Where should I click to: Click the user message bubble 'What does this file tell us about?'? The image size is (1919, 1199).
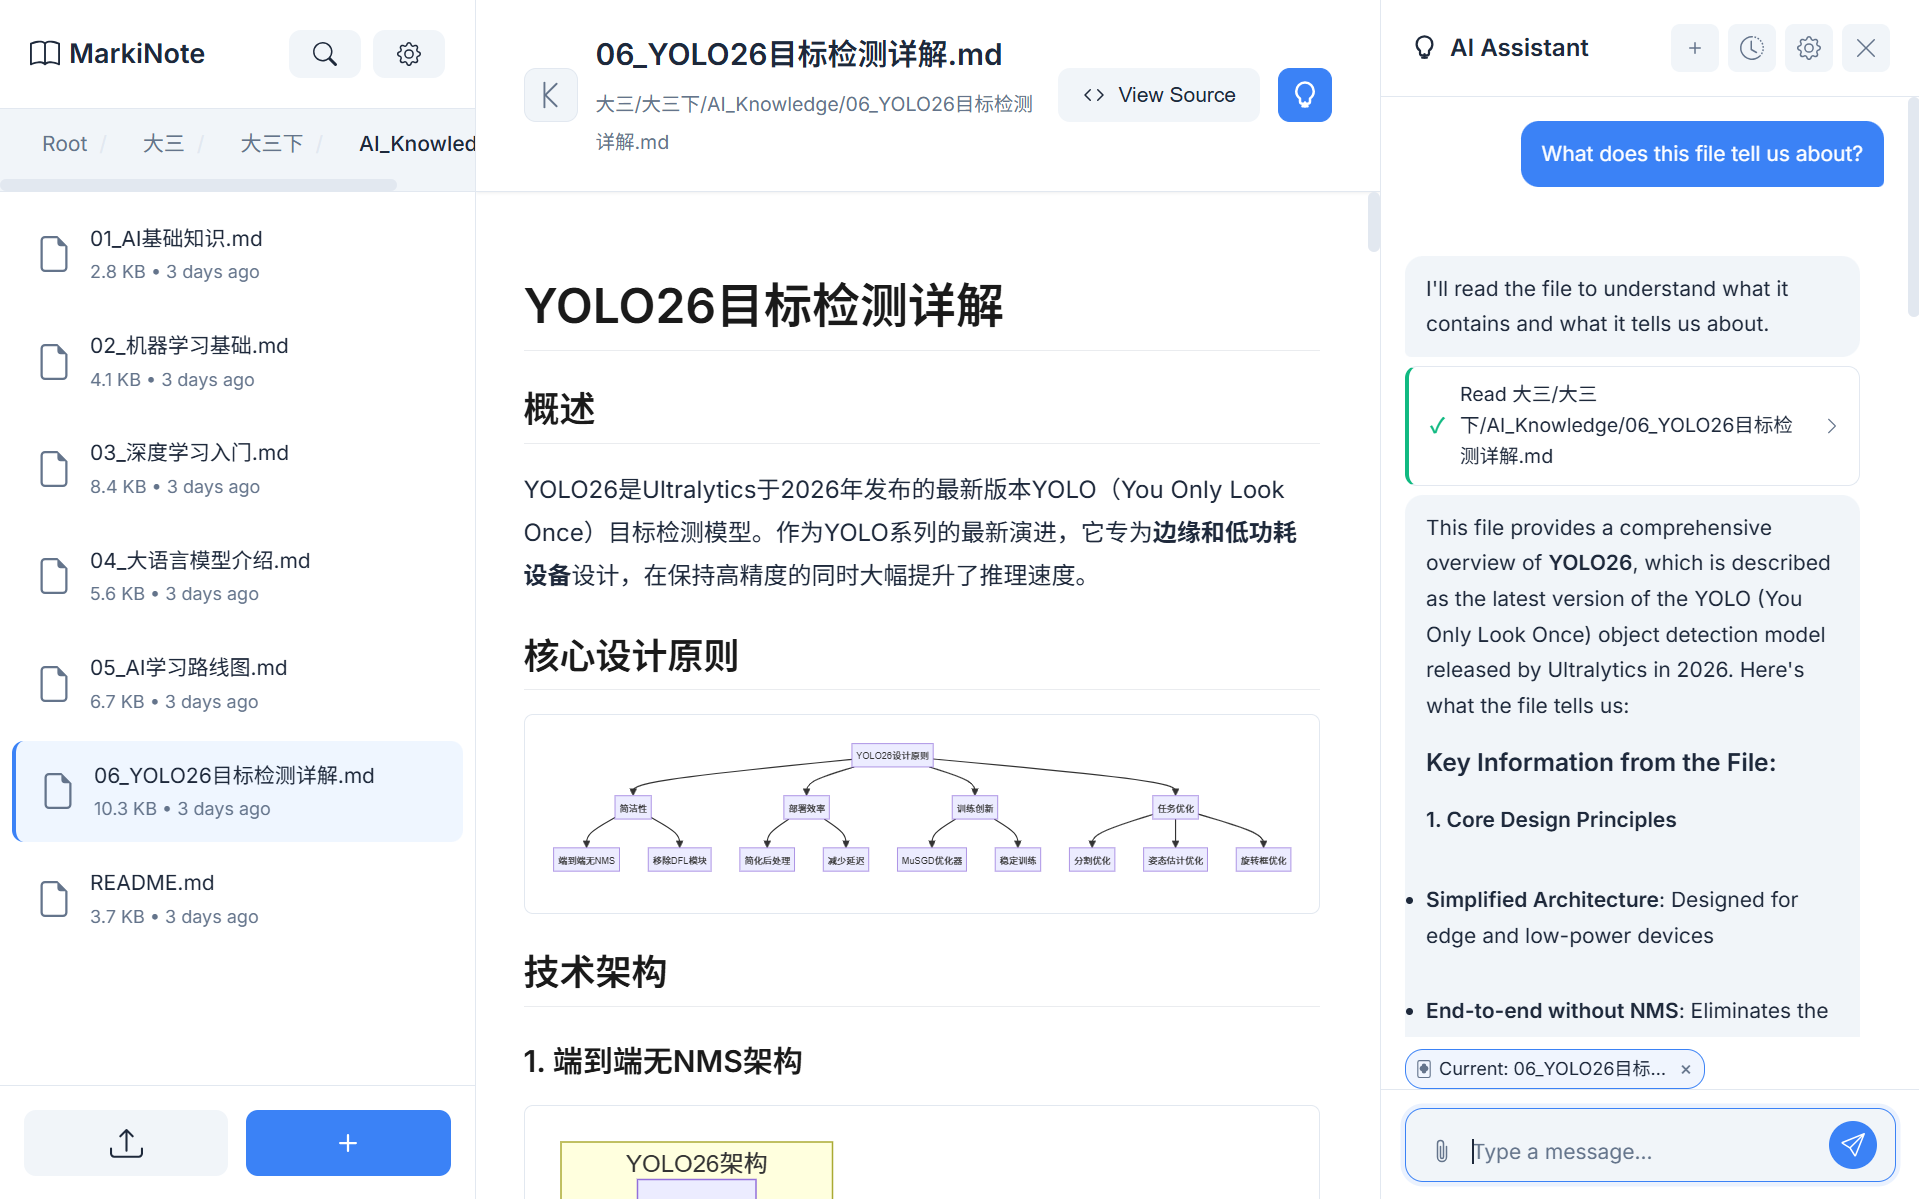coord(1701,154)
